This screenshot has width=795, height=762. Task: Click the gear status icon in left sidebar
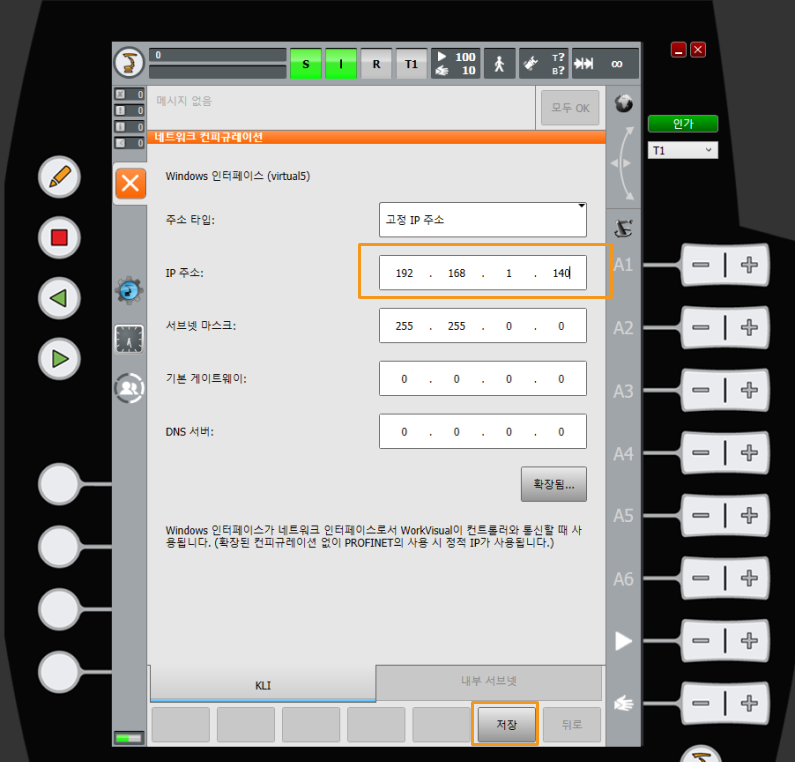[x=129, y=291]
